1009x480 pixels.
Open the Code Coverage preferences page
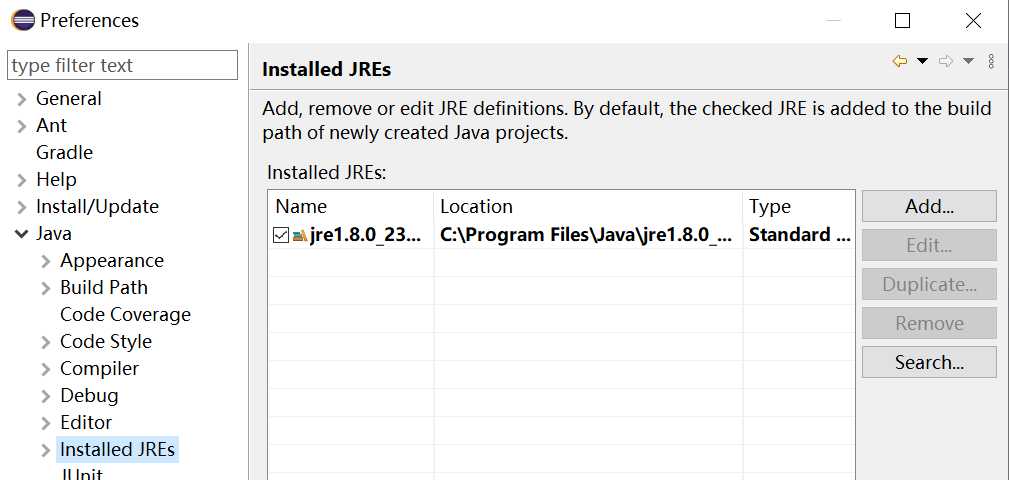tap(125, 315)
